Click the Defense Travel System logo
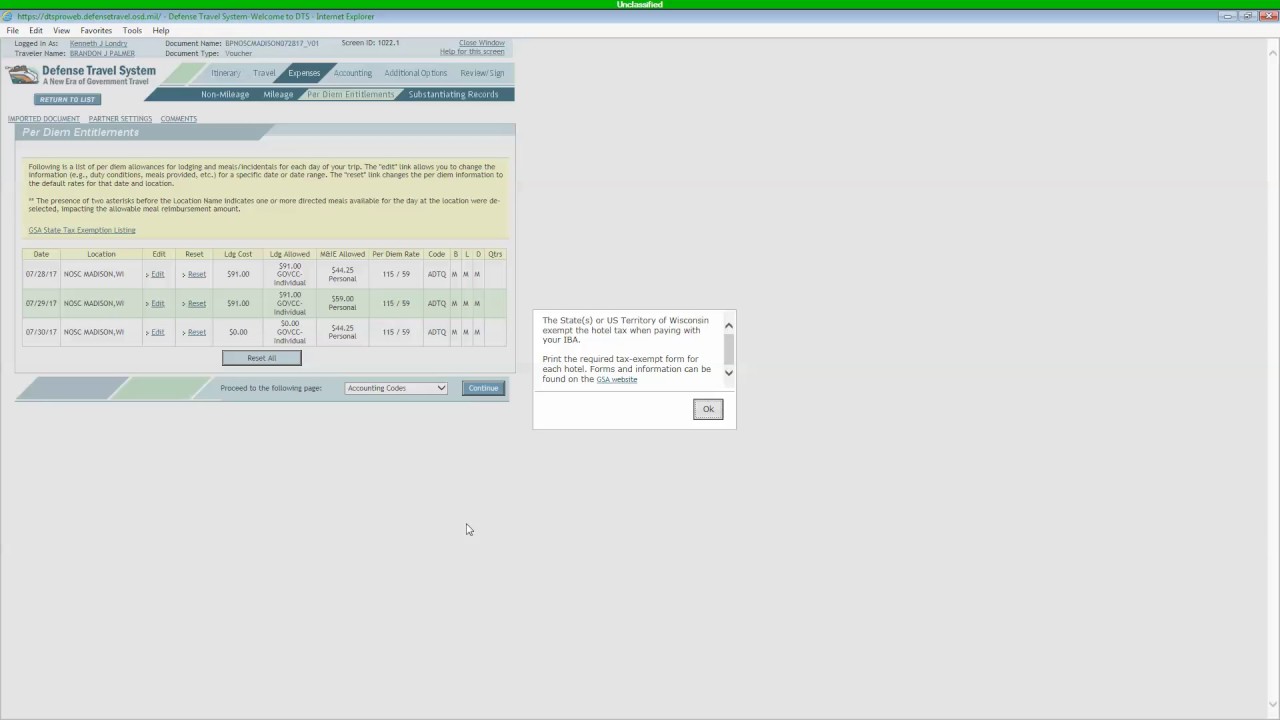 pos(82,75)
